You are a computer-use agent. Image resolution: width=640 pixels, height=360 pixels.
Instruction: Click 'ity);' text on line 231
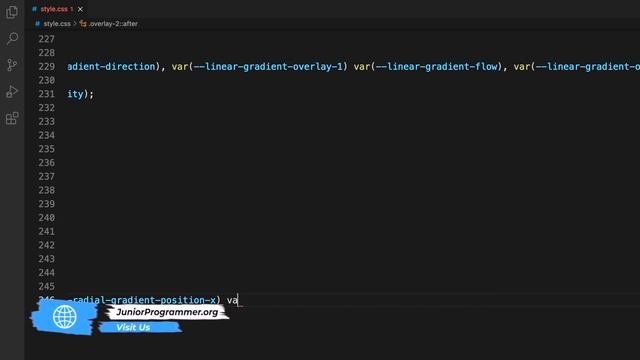[x=80, y=94]
